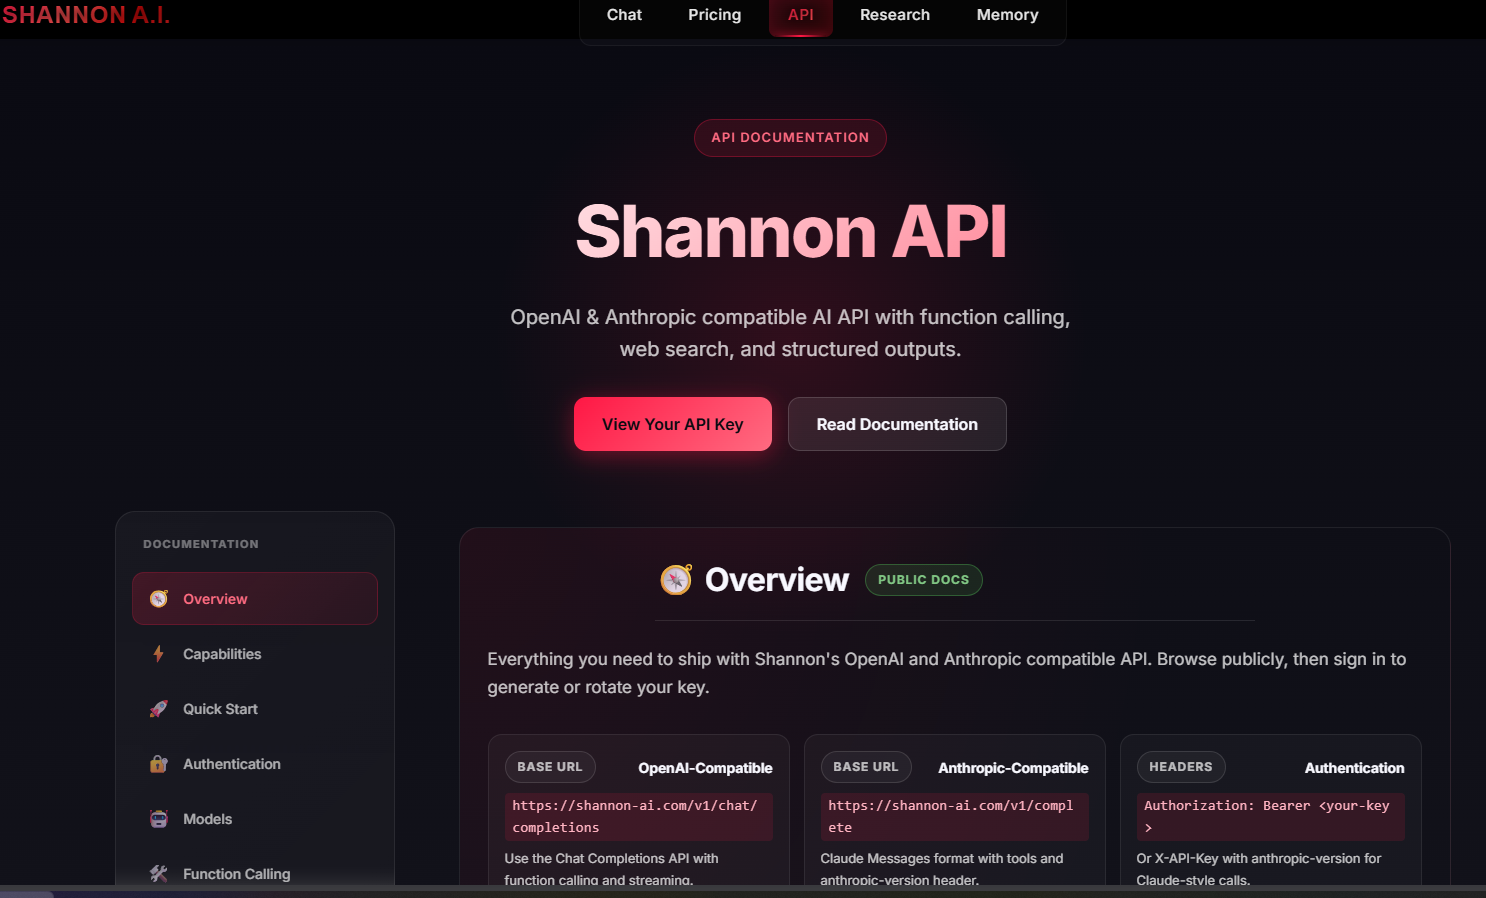The height and width of the screenshot is (898, 1486).
Task: Click the View Your API Key button
Action: click(x=672, y=424)
